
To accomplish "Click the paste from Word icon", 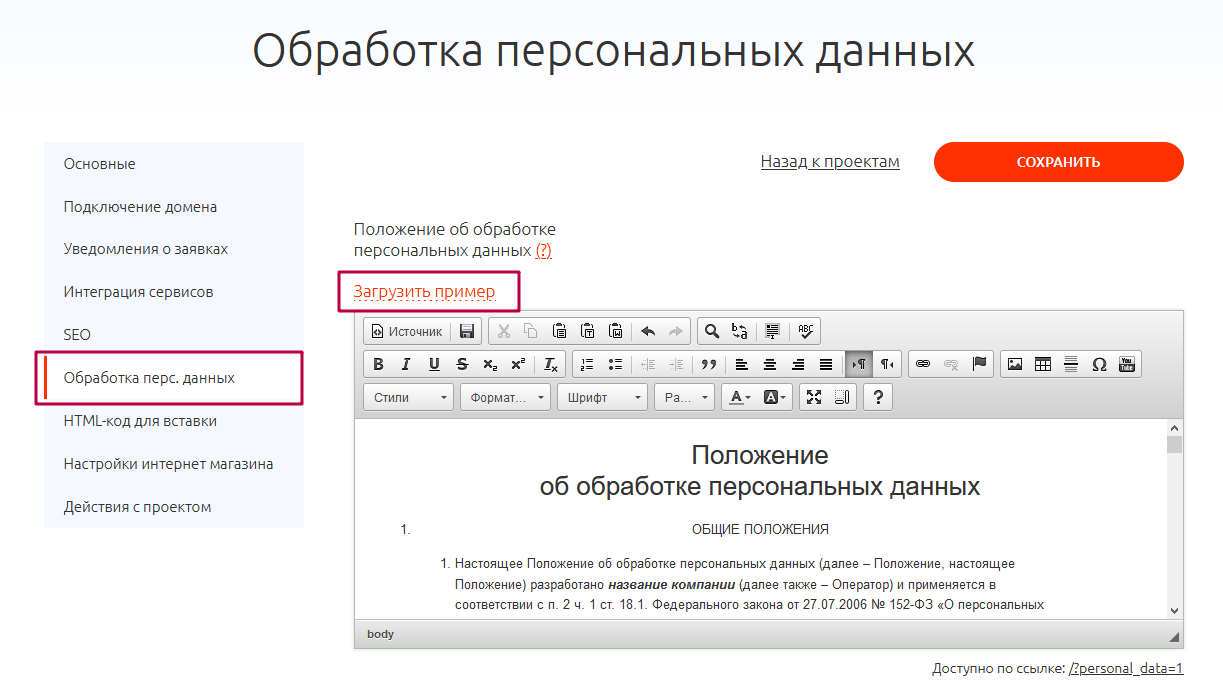I will [x=616, y=331].
